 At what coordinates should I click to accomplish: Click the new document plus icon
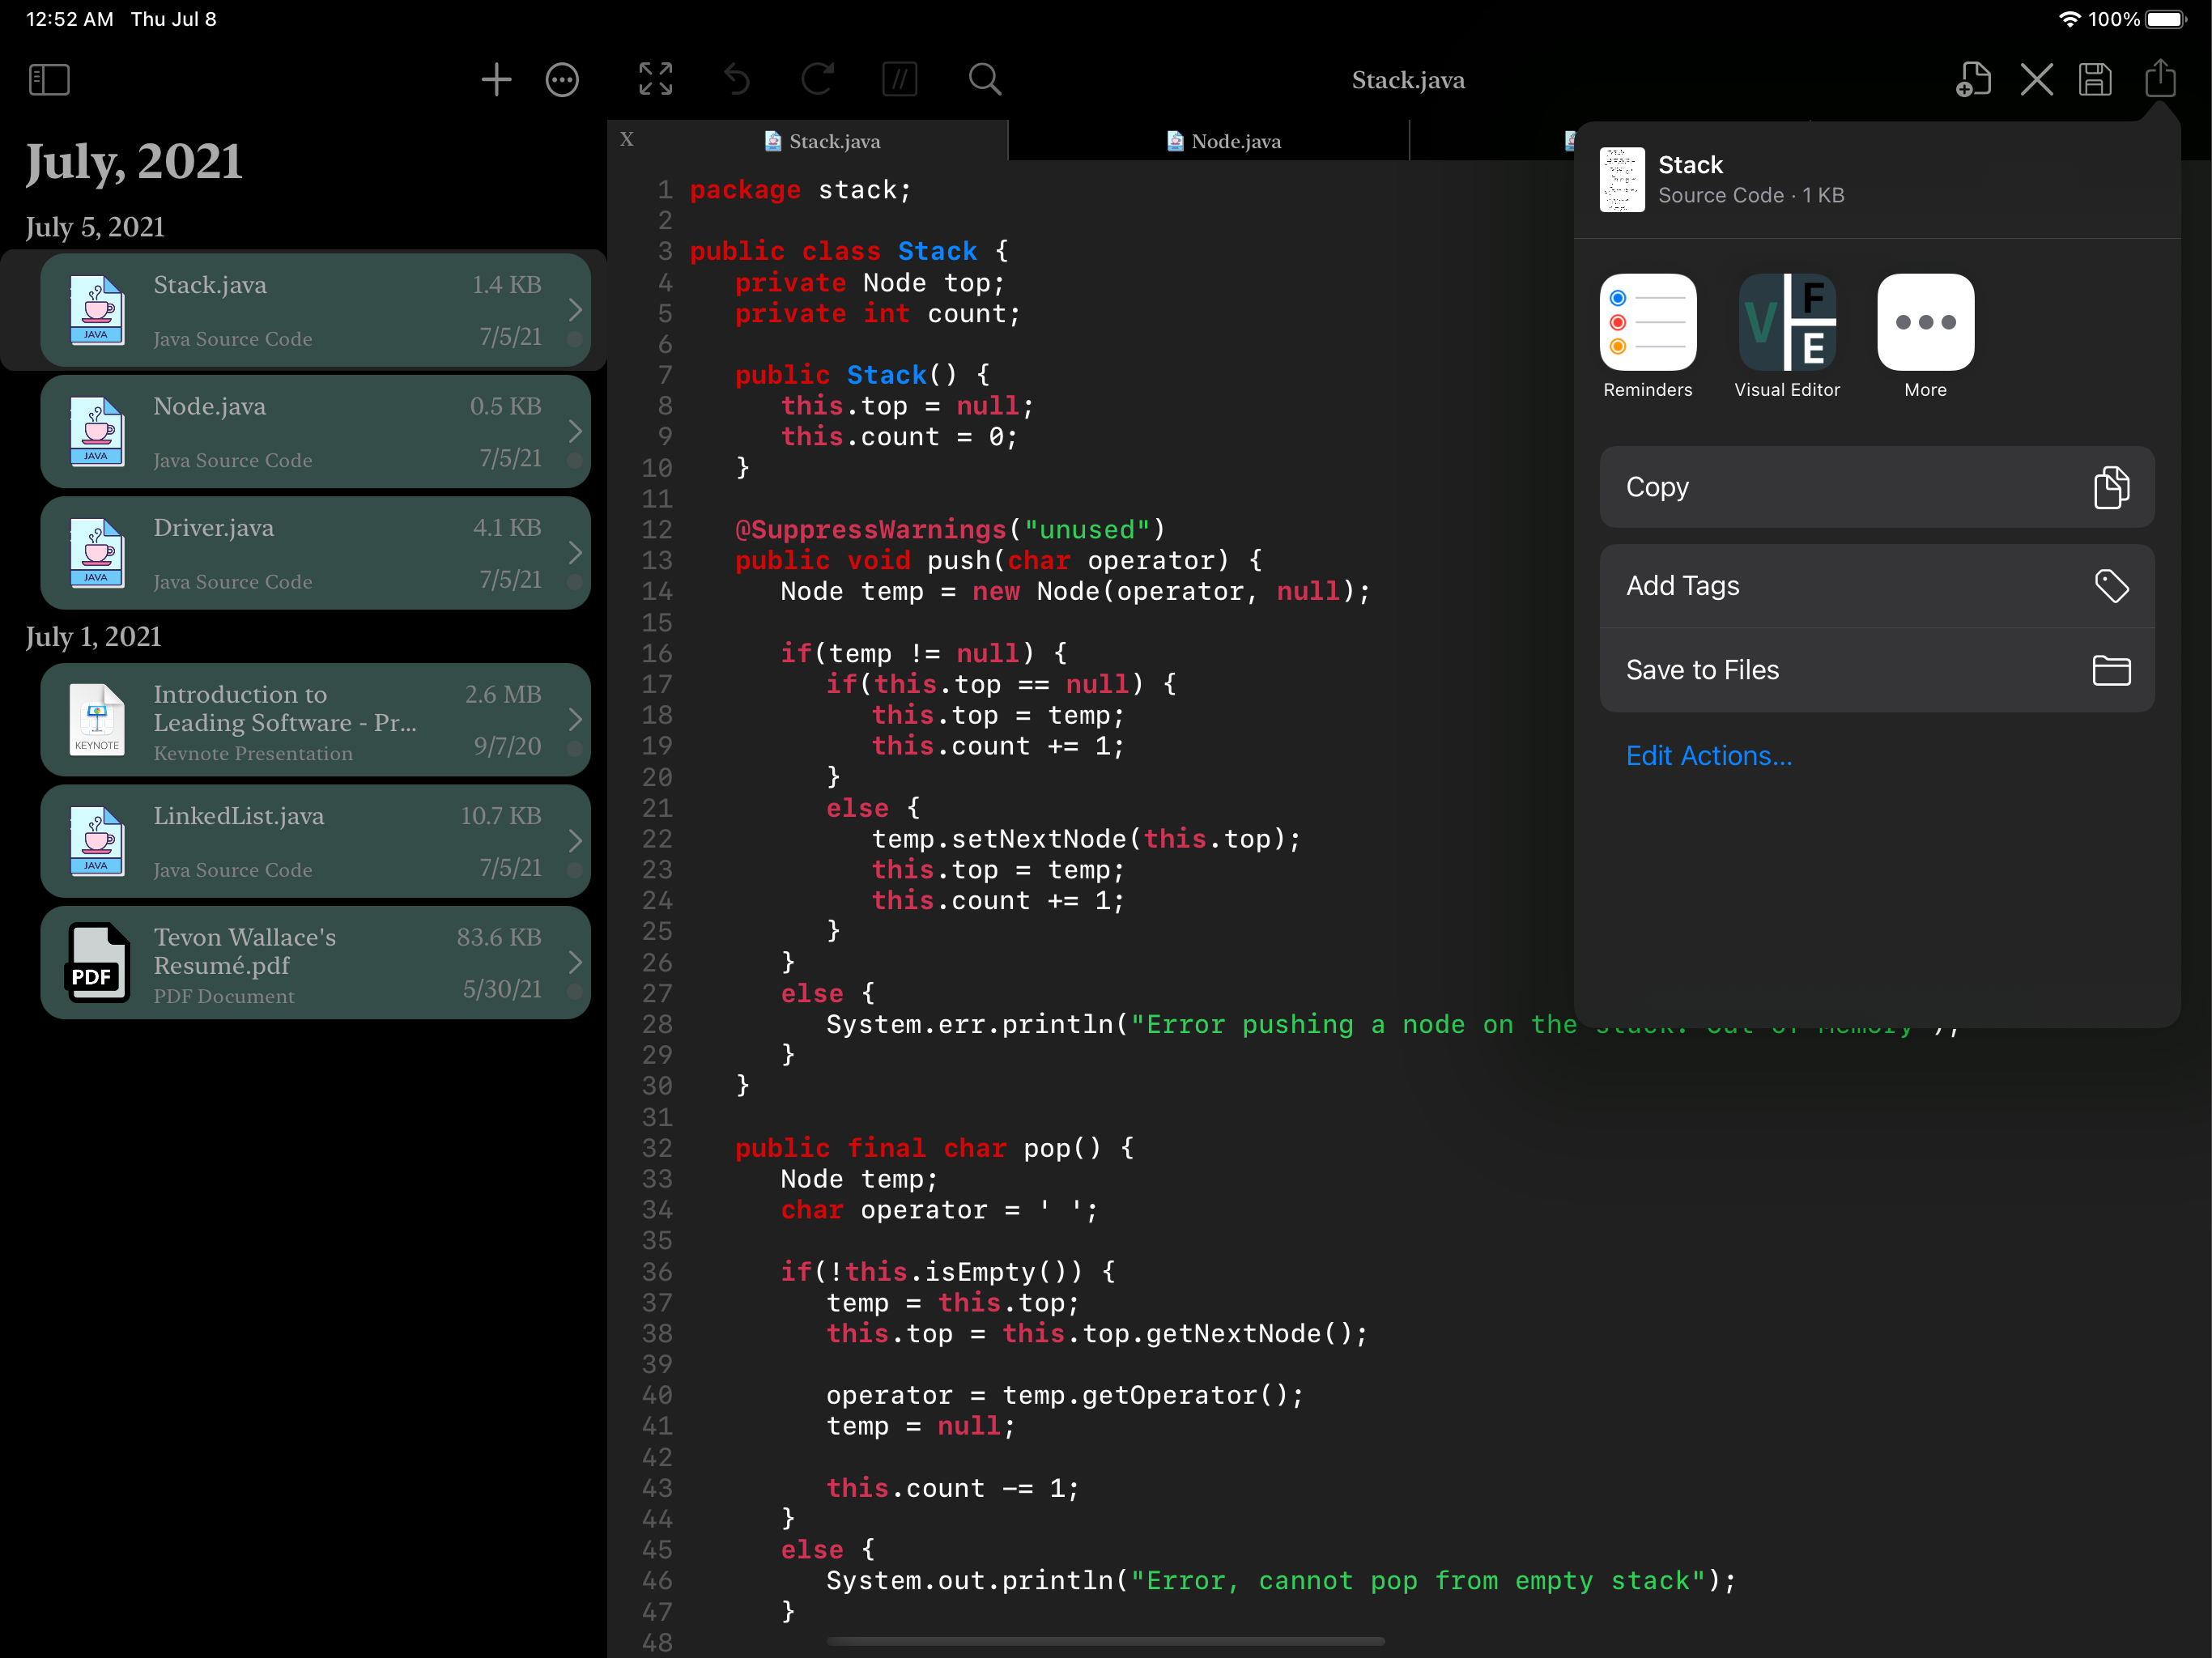click(x=1972, y=80)
